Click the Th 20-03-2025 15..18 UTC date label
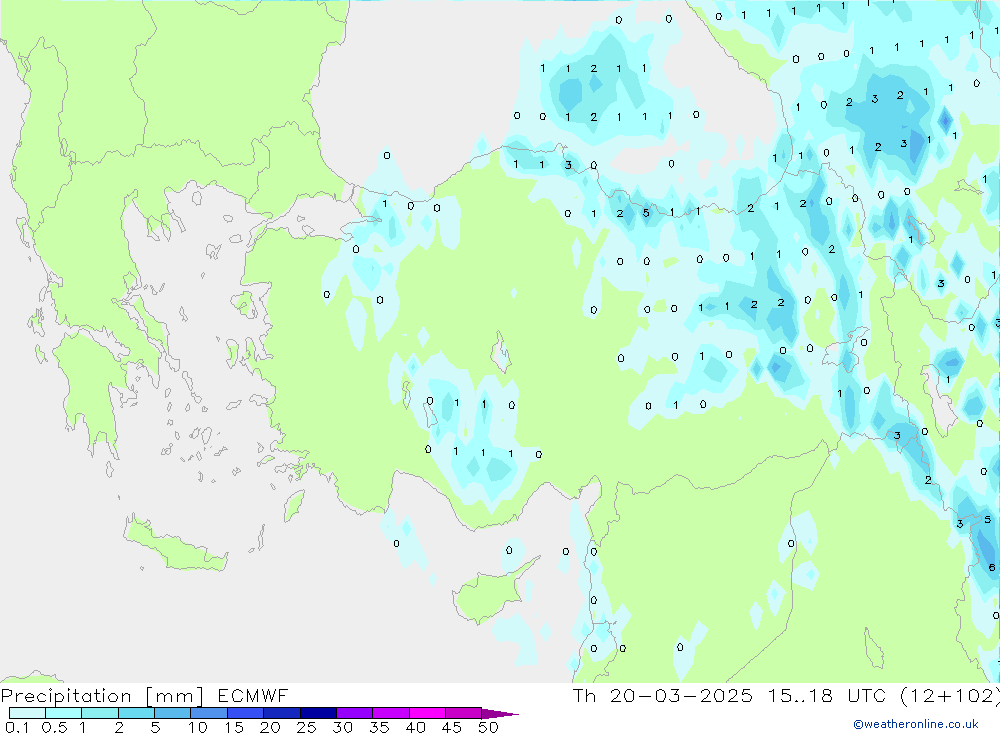1000x733 pixels. 729,695
